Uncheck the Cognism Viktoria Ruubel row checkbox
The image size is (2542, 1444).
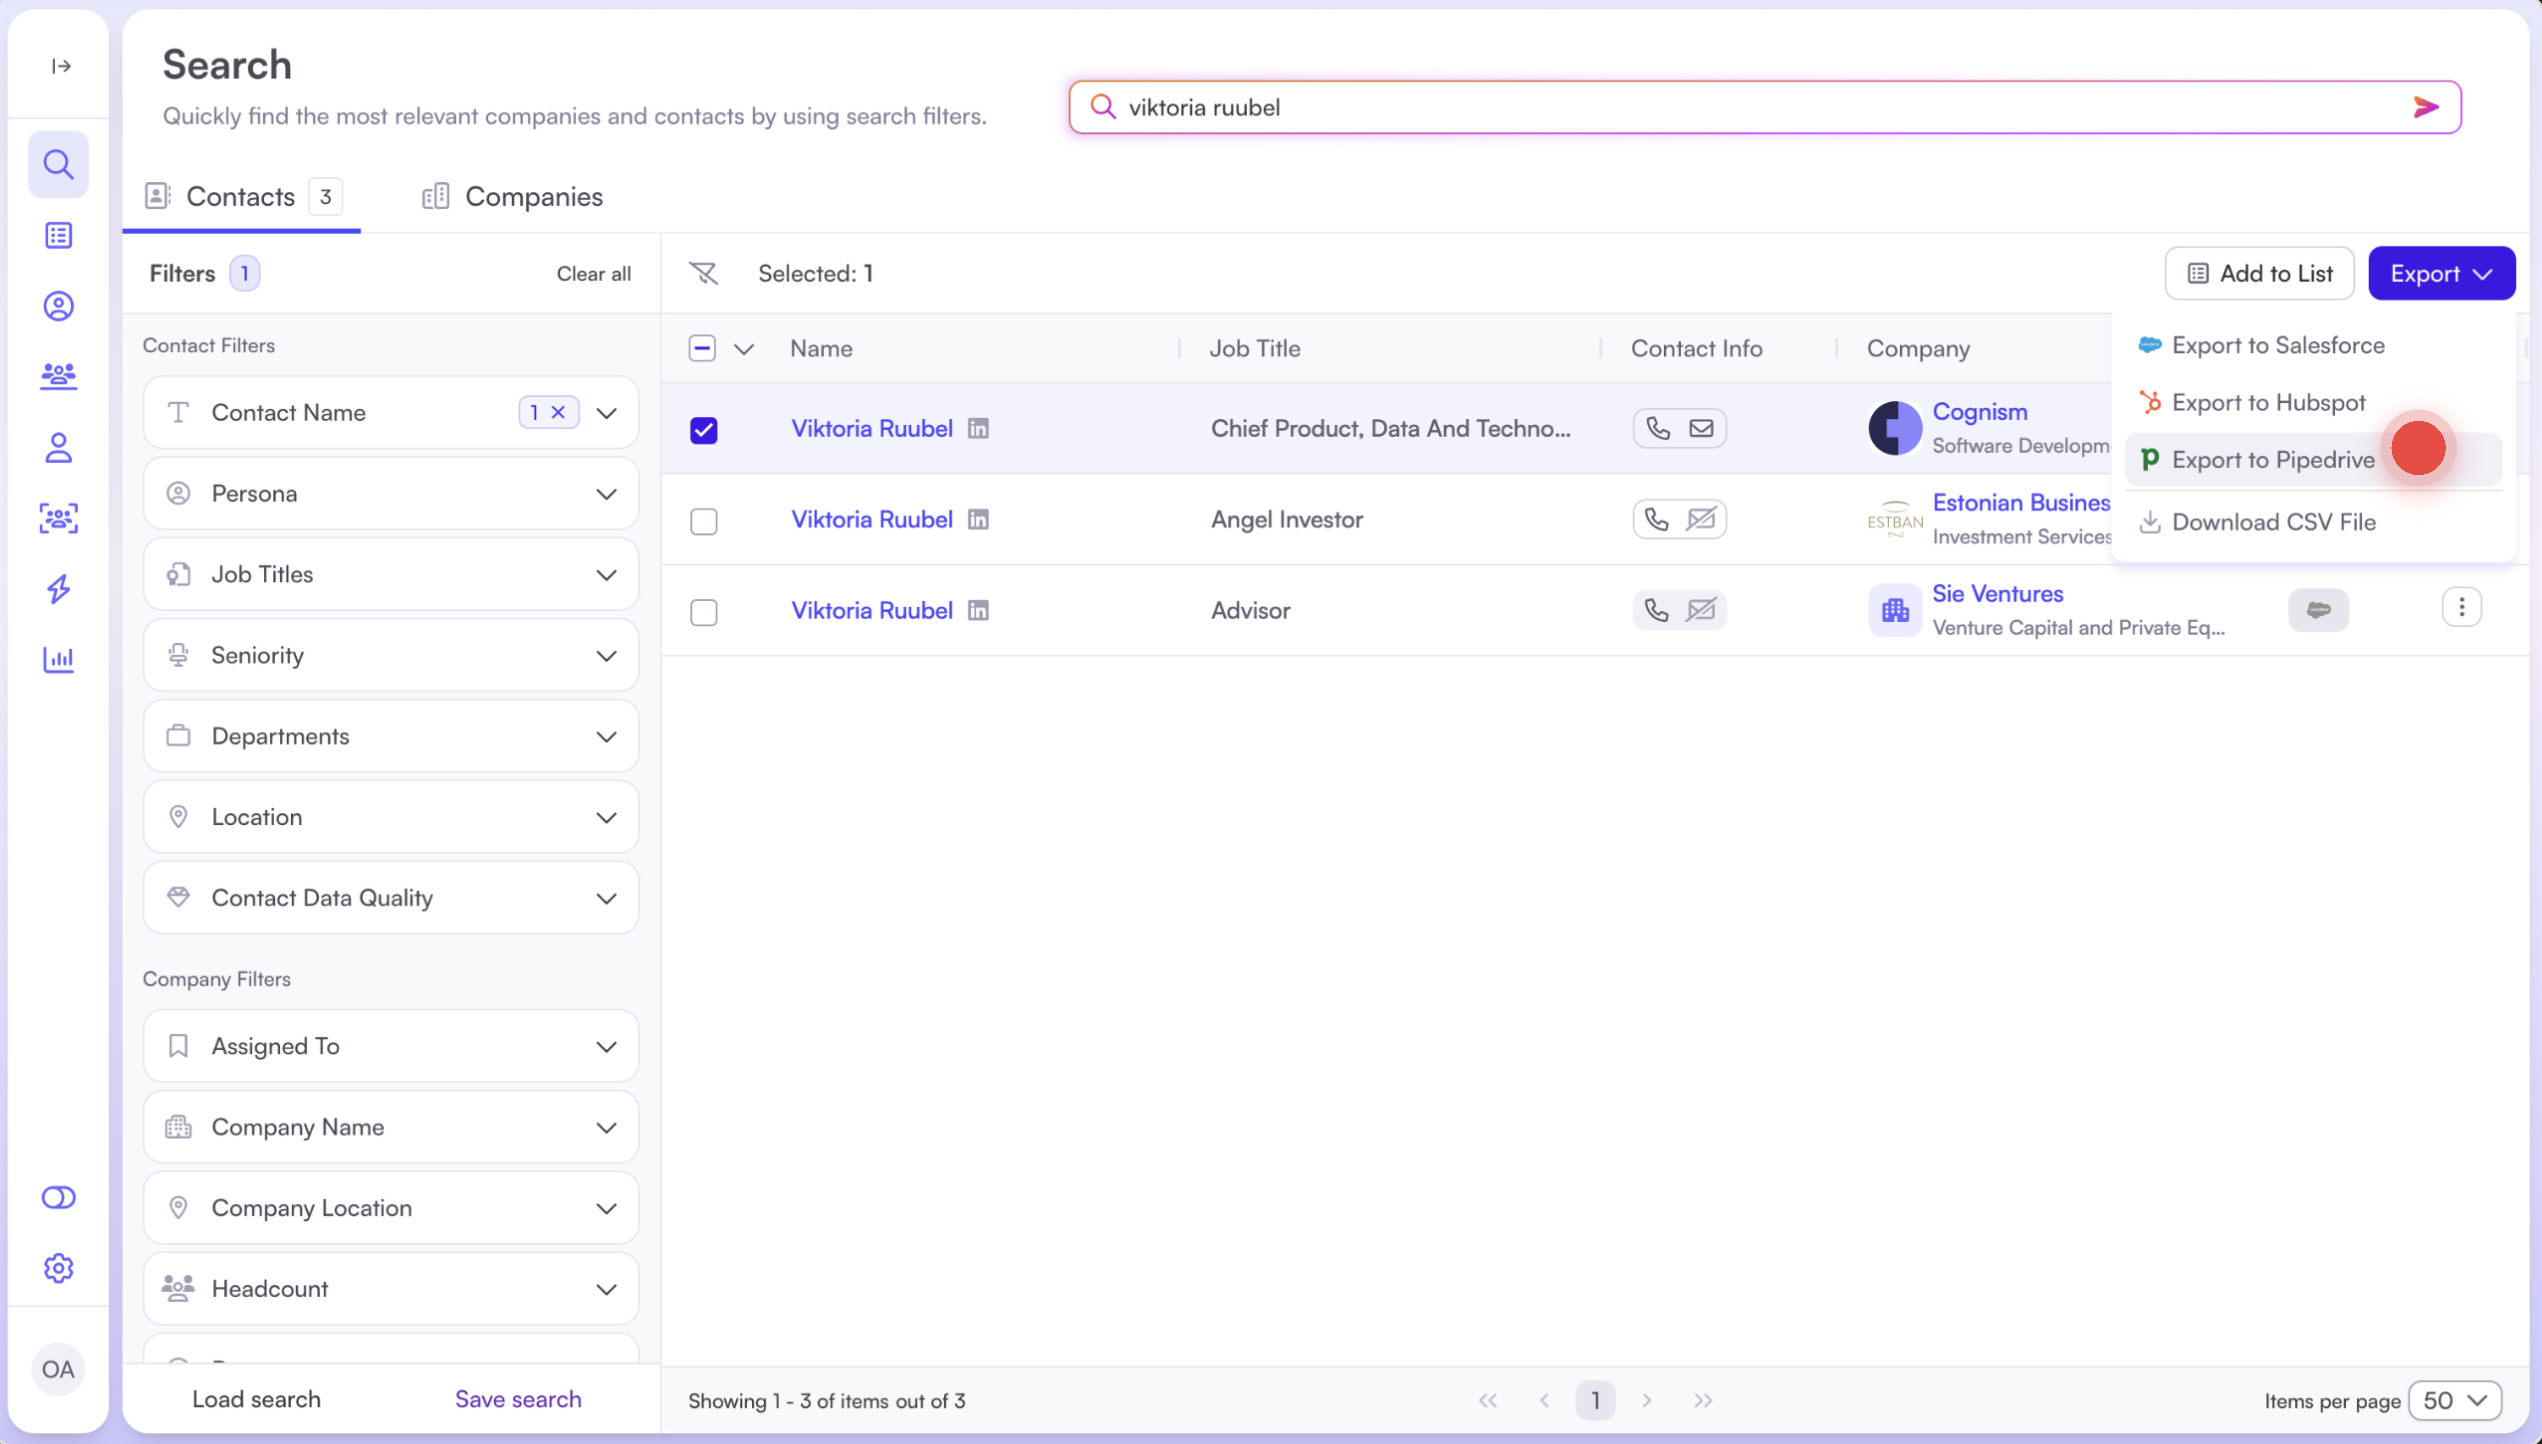click(x=704, y=430)
